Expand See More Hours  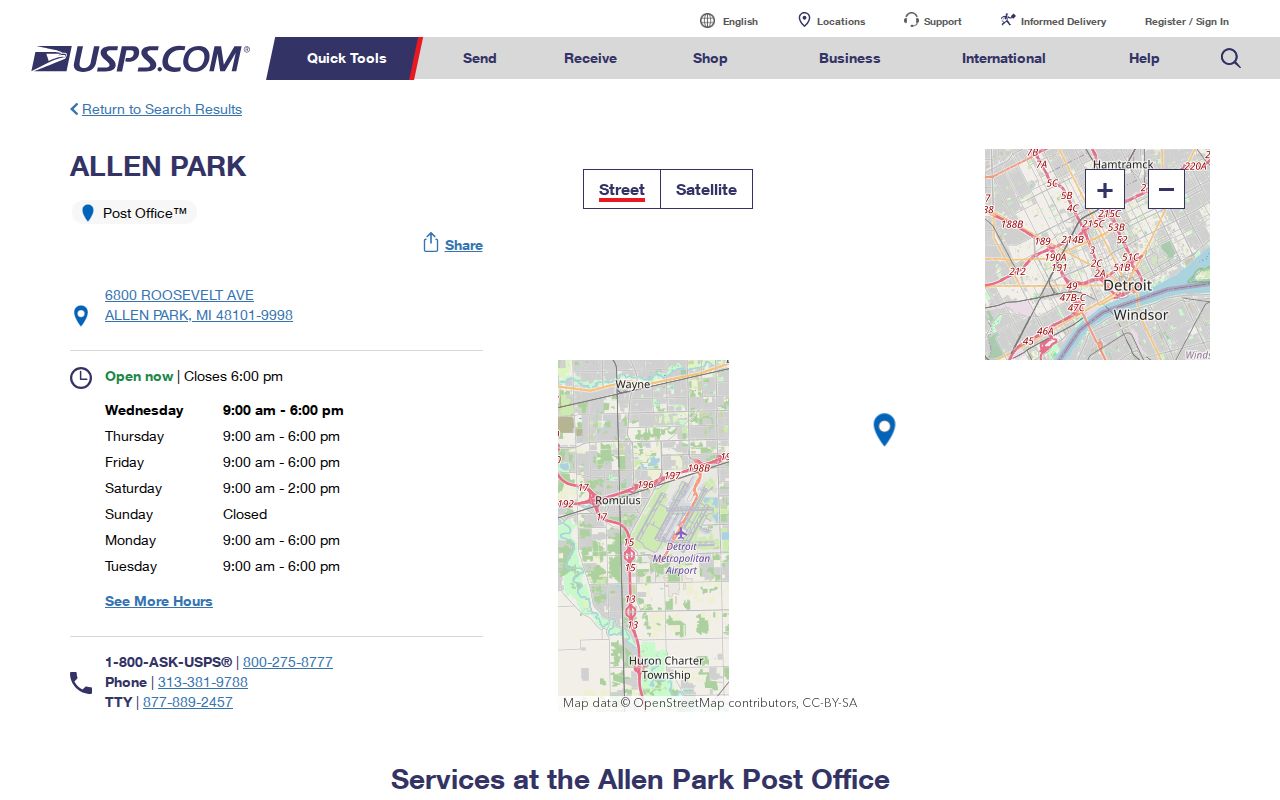click(159, 601)
